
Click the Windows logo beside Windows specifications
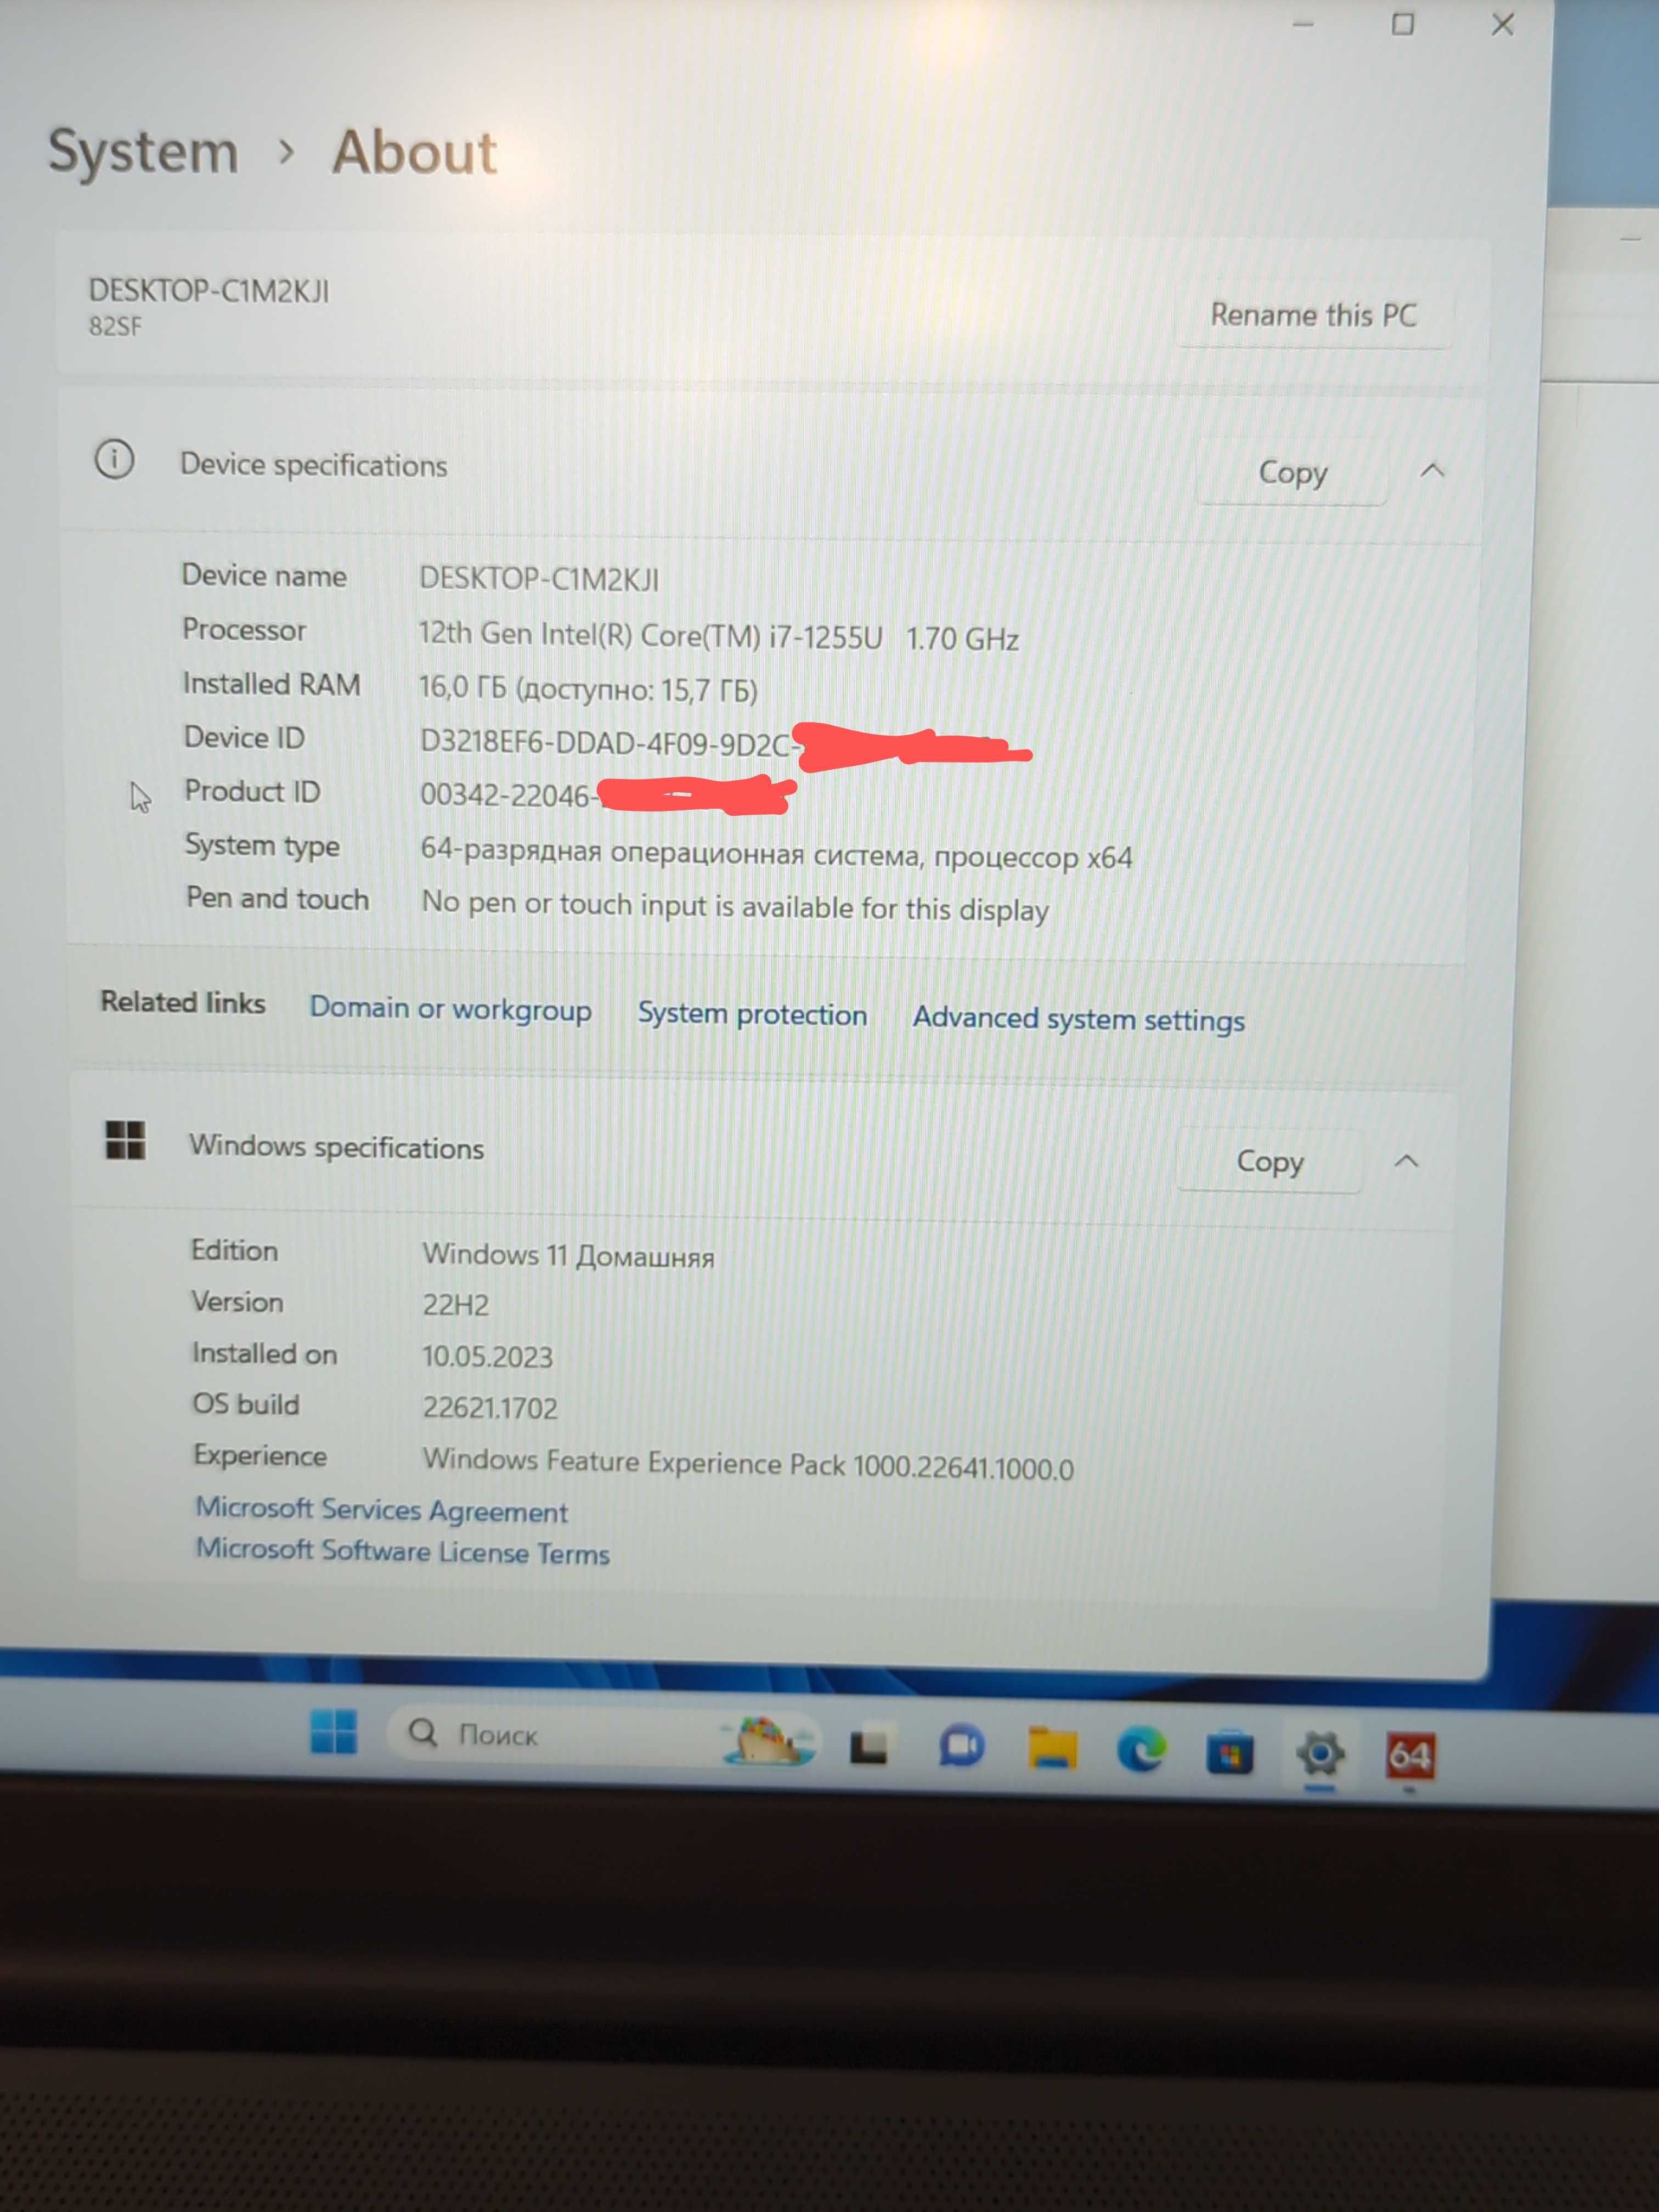[126, 1139]
